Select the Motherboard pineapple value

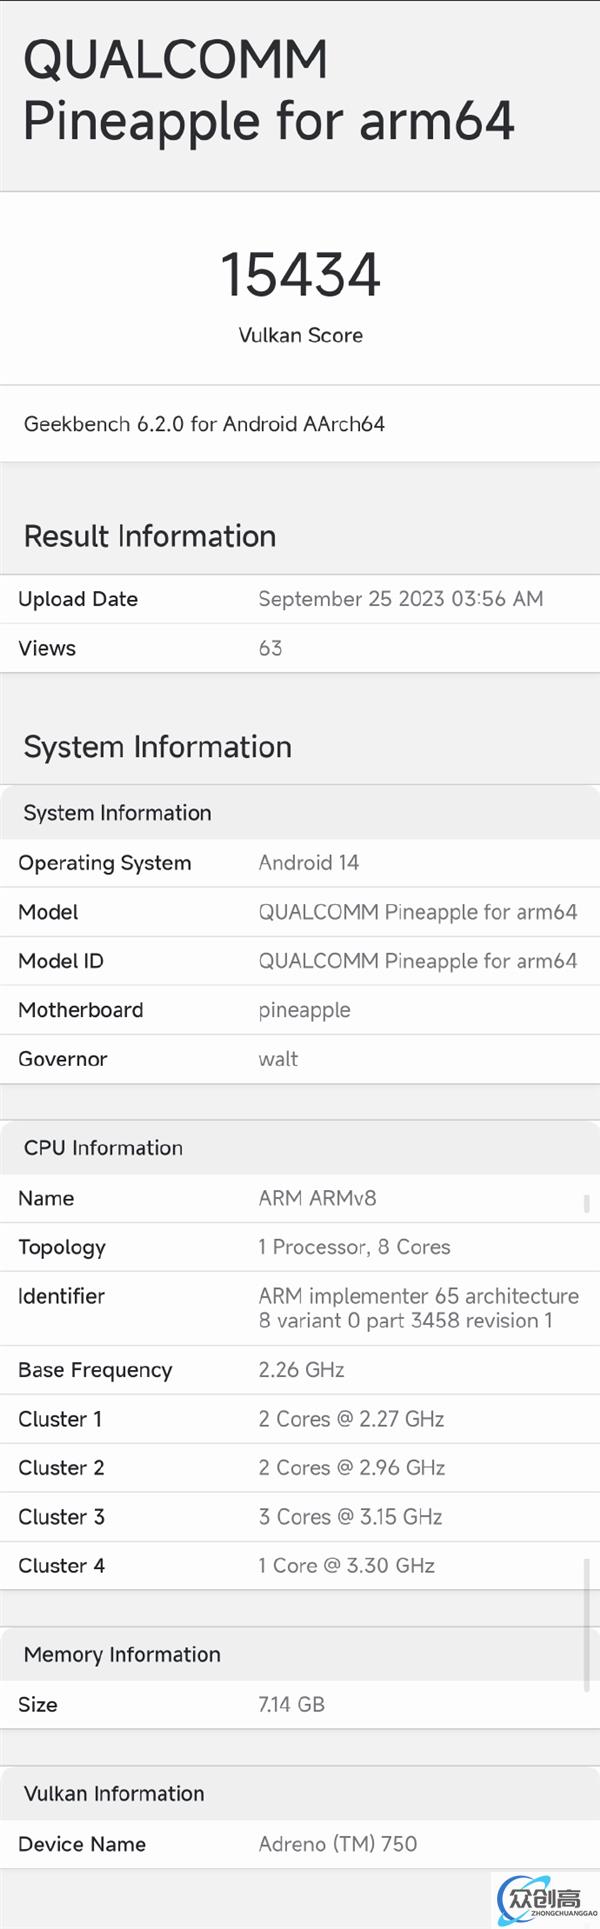304,1010
